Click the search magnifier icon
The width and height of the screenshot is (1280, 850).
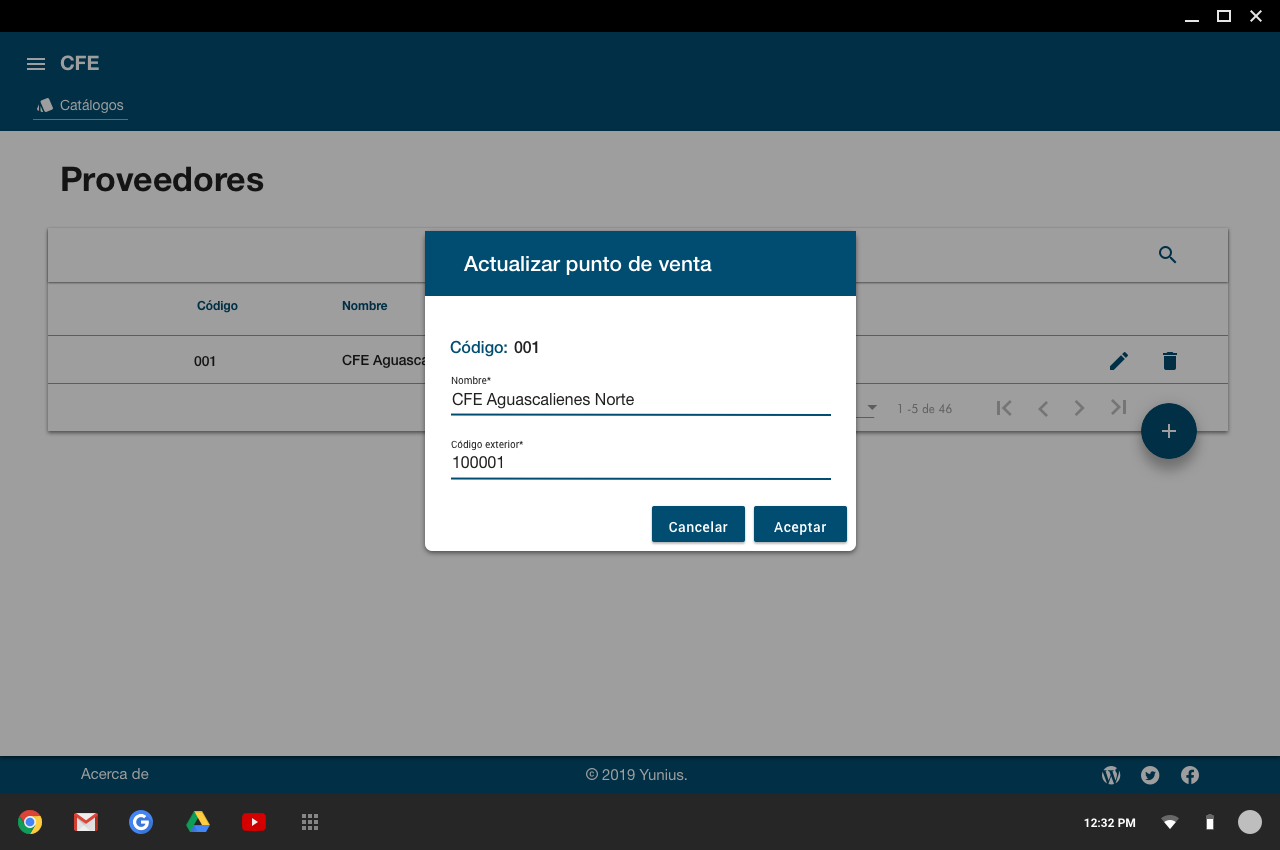(x=1167, y=255)
